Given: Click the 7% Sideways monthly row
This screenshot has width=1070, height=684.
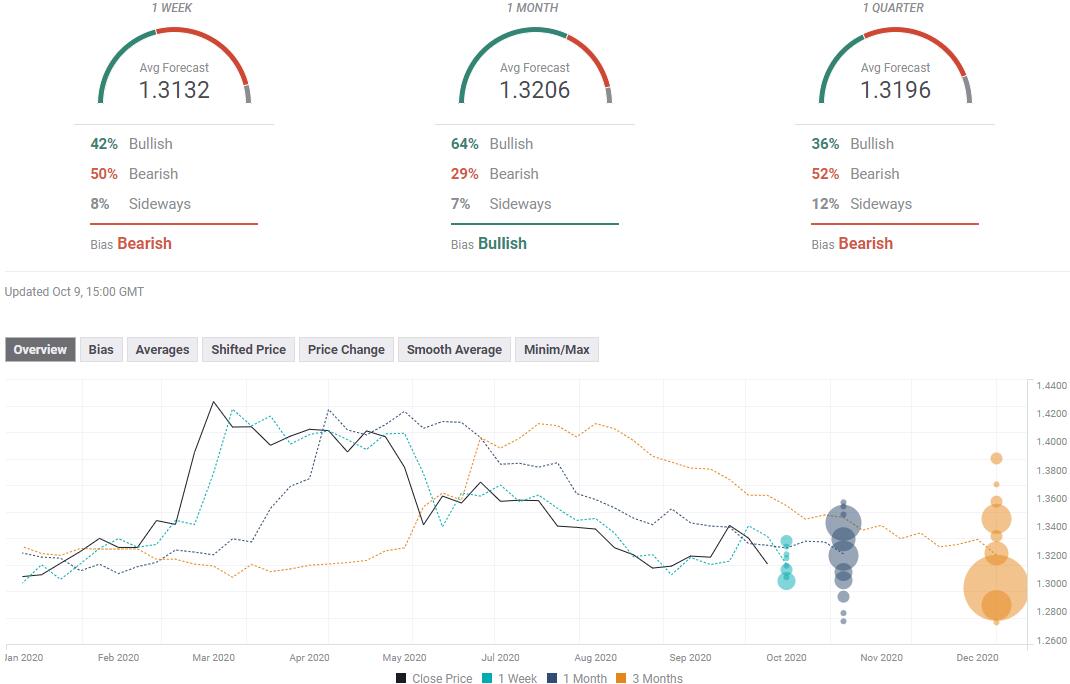Looking at the screenshot, I should (501, 204).
